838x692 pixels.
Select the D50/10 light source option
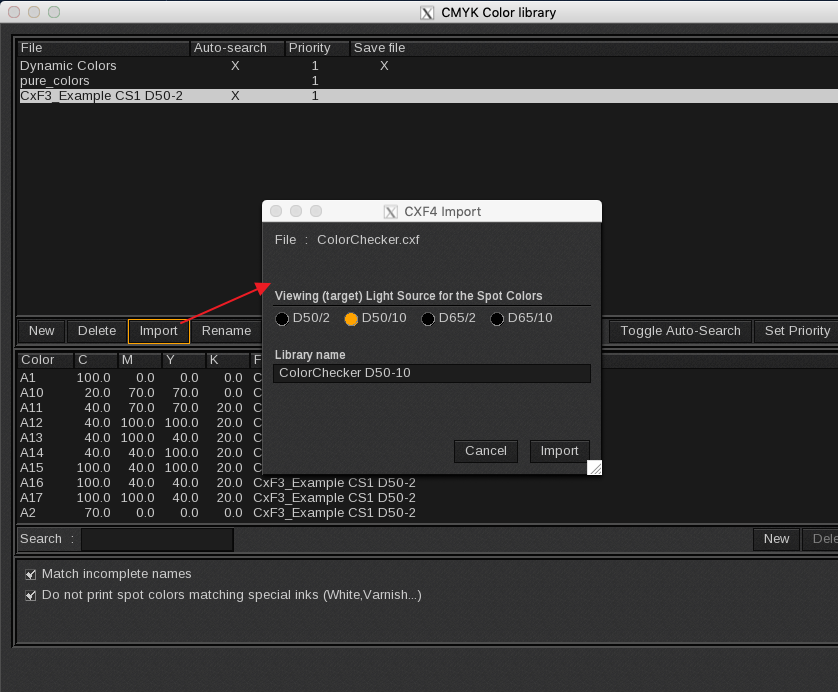(x=352, y=319)
